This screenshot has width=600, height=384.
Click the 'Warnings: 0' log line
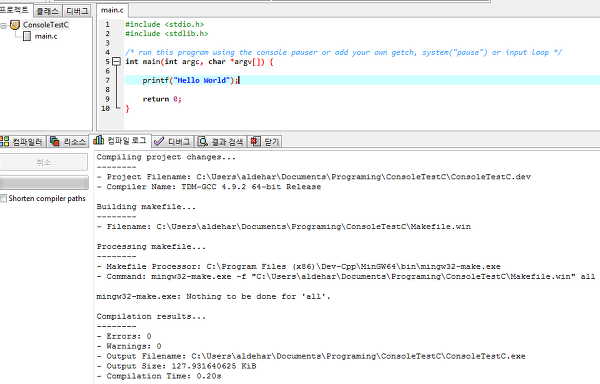(x=129, y=346)
